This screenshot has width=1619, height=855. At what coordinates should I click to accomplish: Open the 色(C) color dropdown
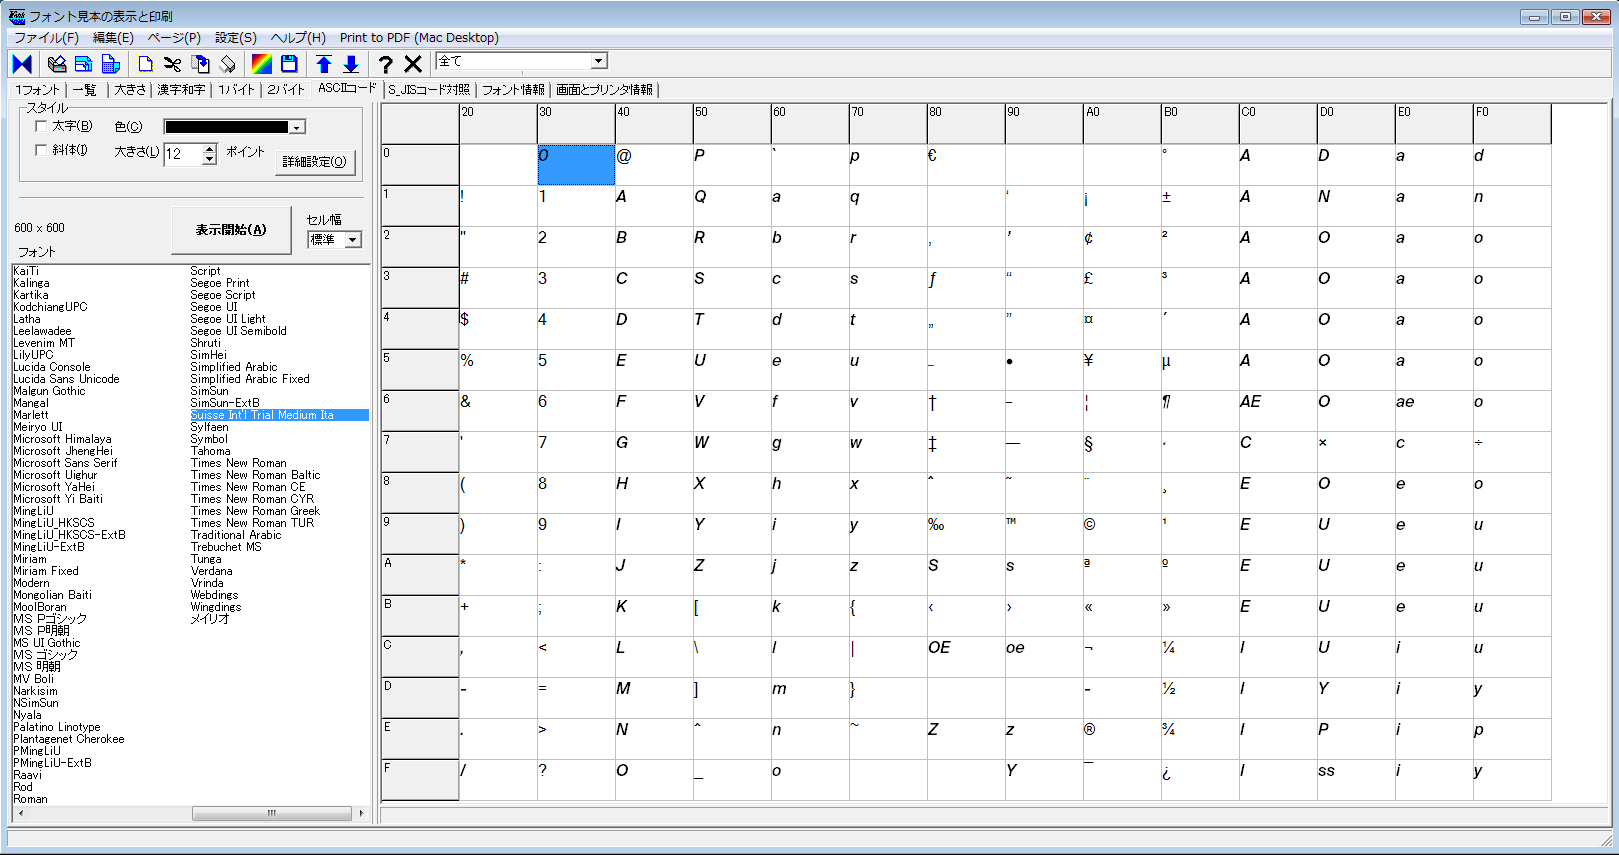(x=296, y=127)
